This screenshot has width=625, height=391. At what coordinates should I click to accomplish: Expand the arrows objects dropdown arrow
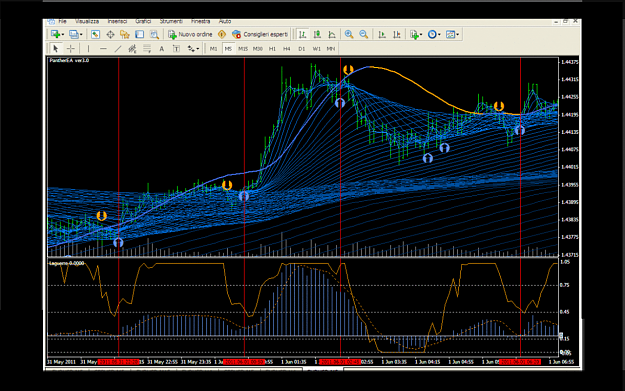[198, 49]
